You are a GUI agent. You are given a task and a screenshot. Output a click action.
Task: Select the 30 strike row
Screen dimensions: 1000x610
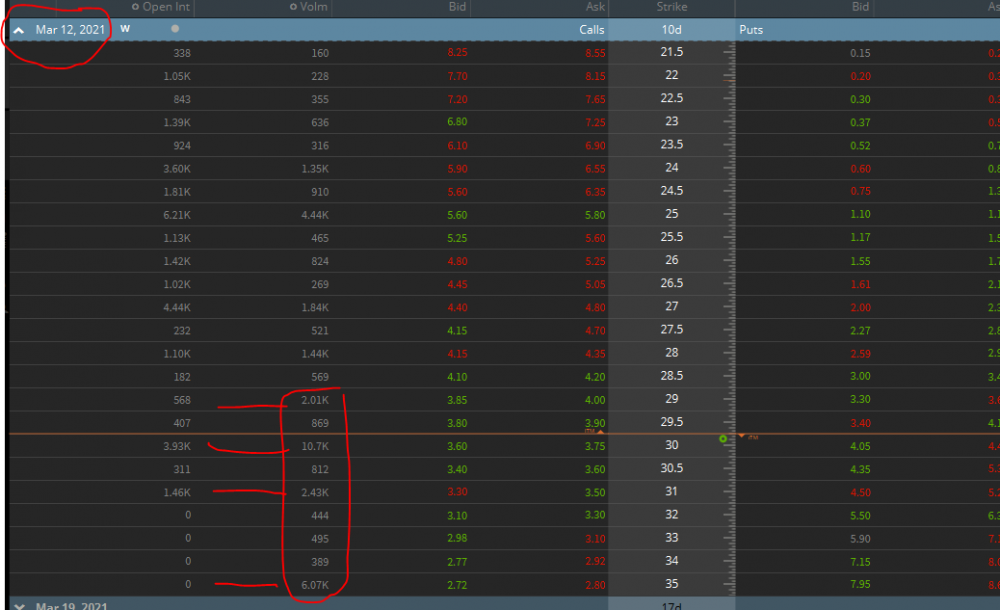[x=671, y=445]
